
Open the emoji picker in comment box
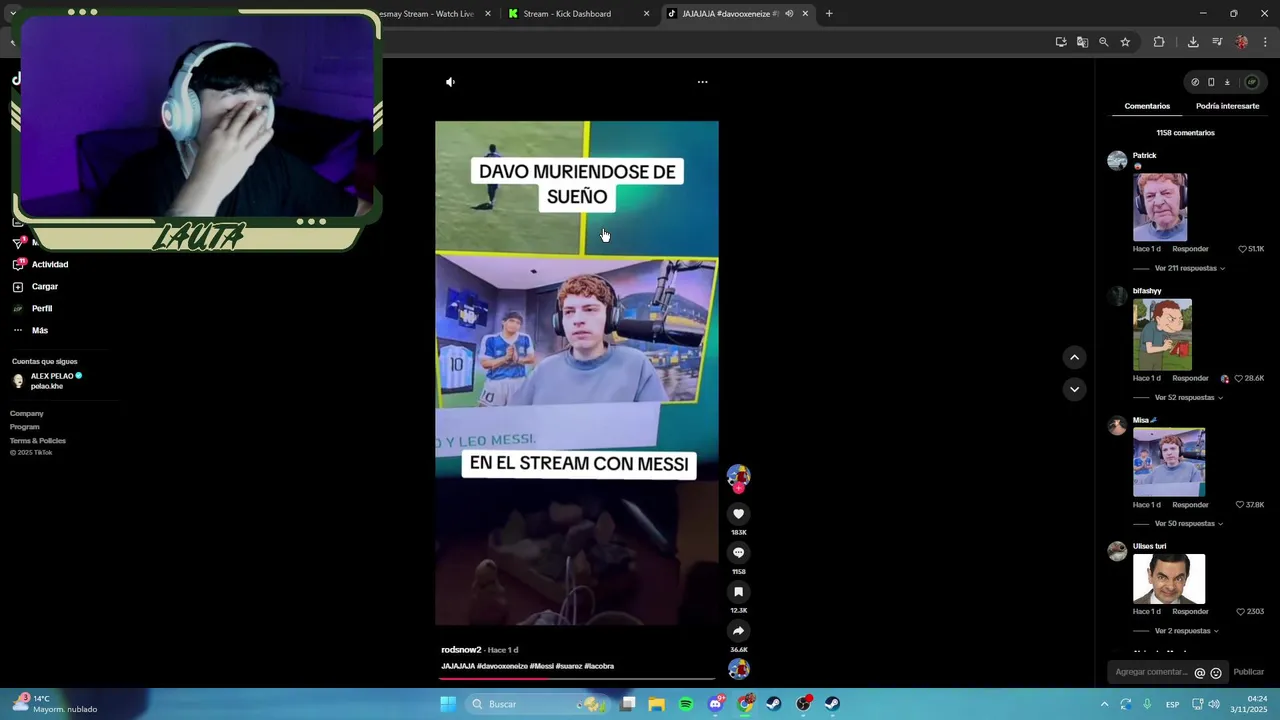click(x=1216, y=673)
